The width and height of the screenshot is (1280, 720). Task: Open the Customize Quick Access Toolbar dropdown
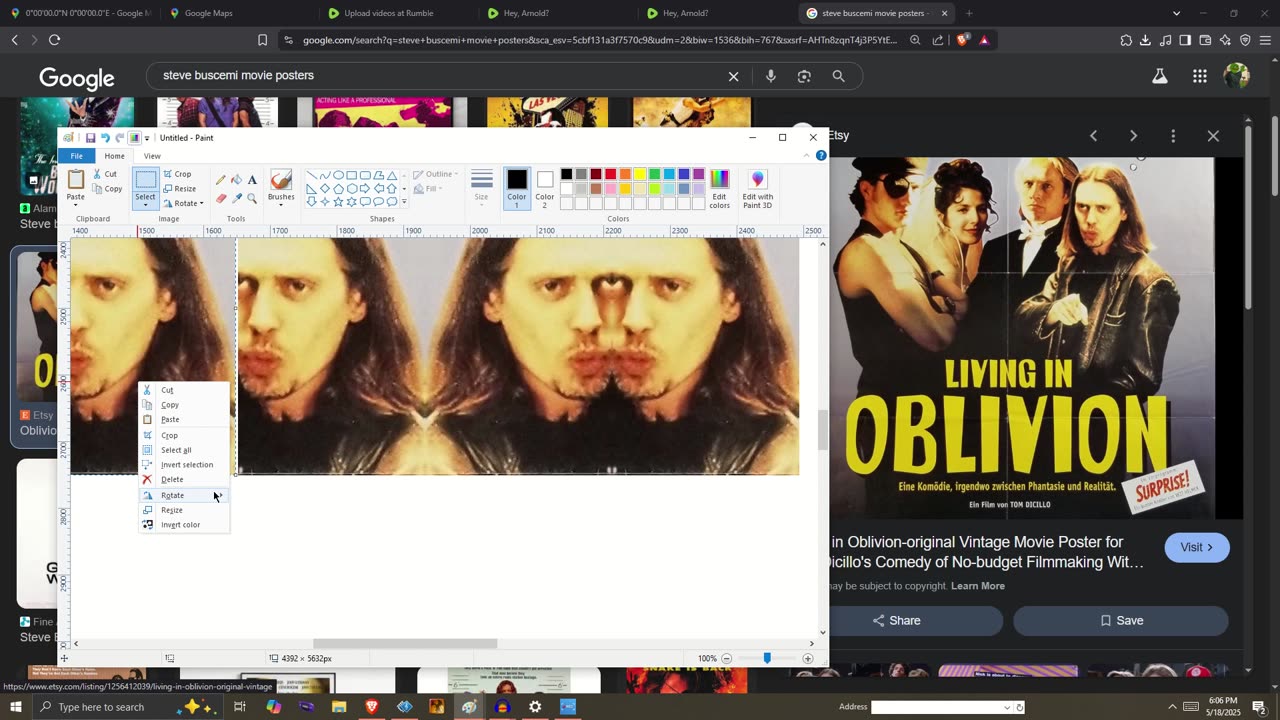(x=147, y=138)
